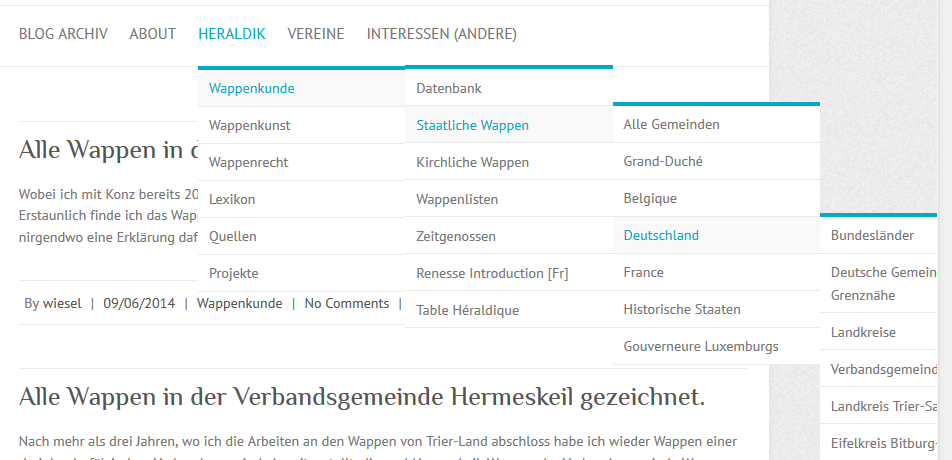Expand the INTERESSEN (ANDERE) menu
952x460 pixels.
[442, 34]
